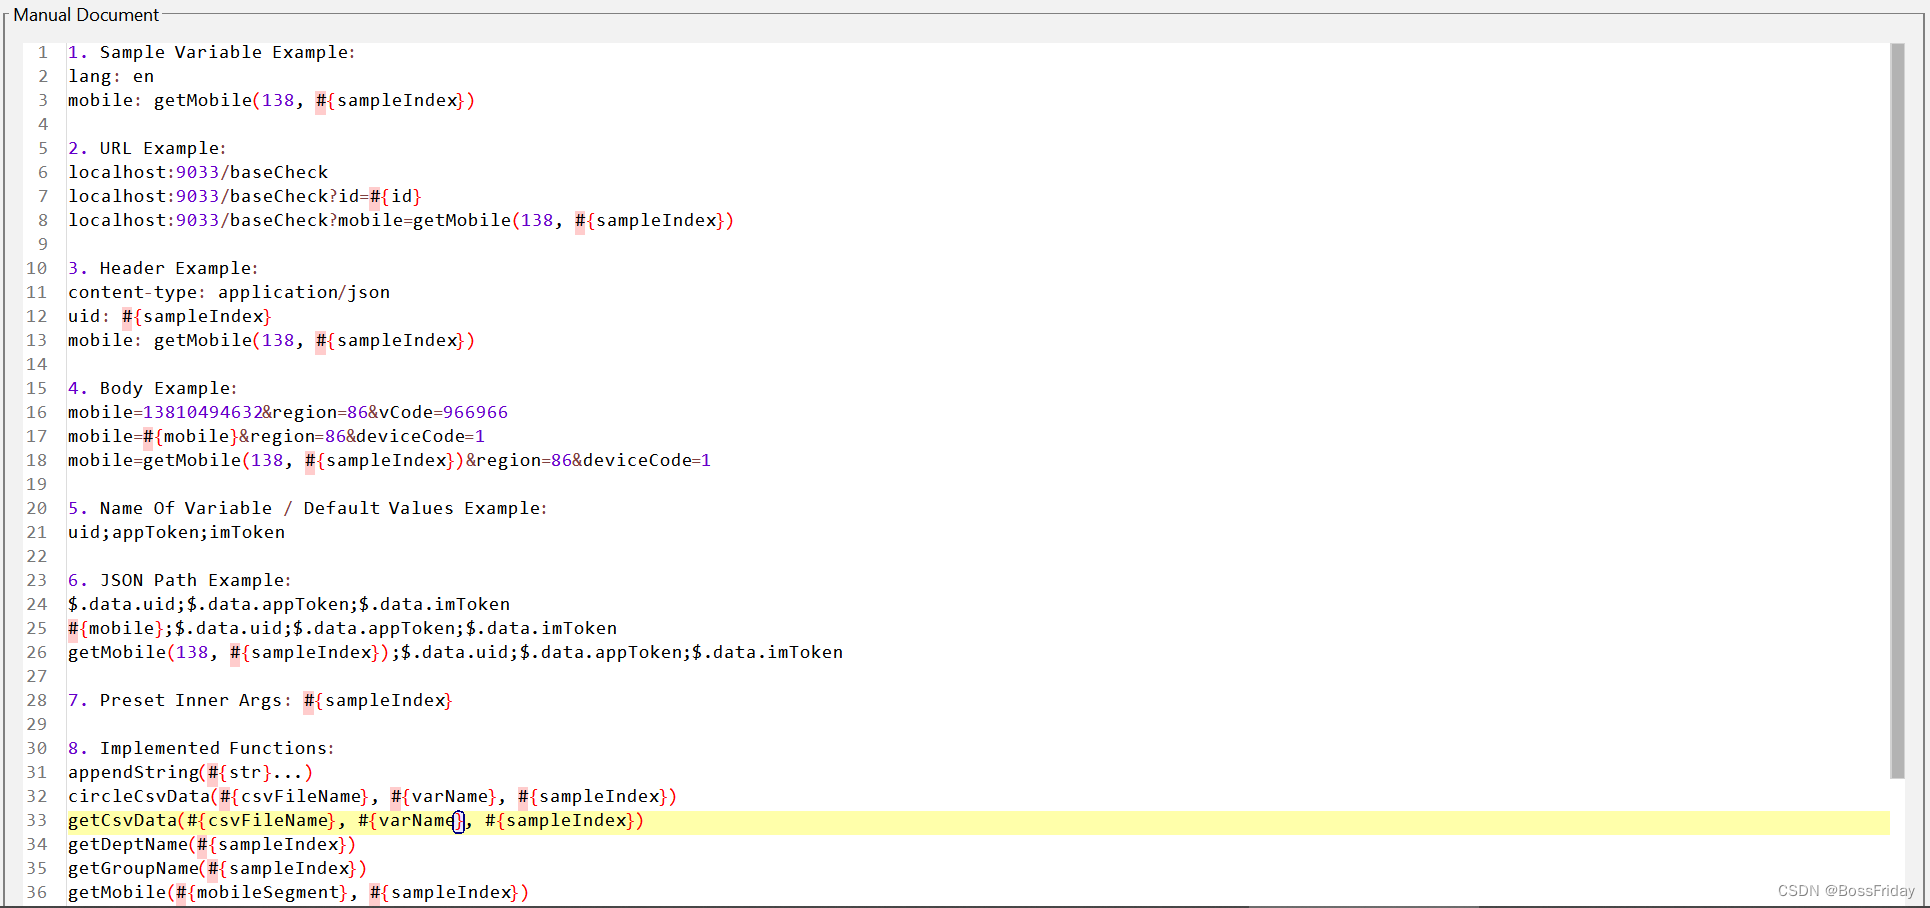This screenshot has width=1930, height=908.
Task: Click the function "getDeptName(#{sampleIndex})"
Action: tap(212, 844)
